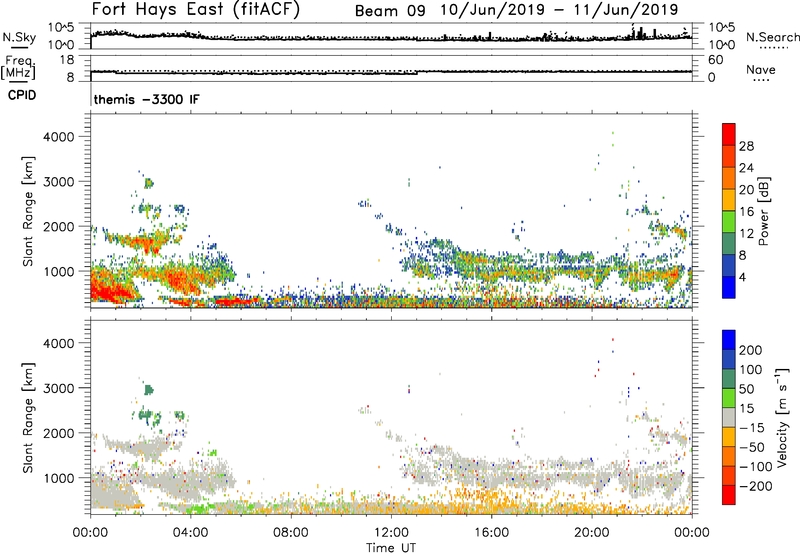Click the '28' power colorbar value

pos(746,146)
